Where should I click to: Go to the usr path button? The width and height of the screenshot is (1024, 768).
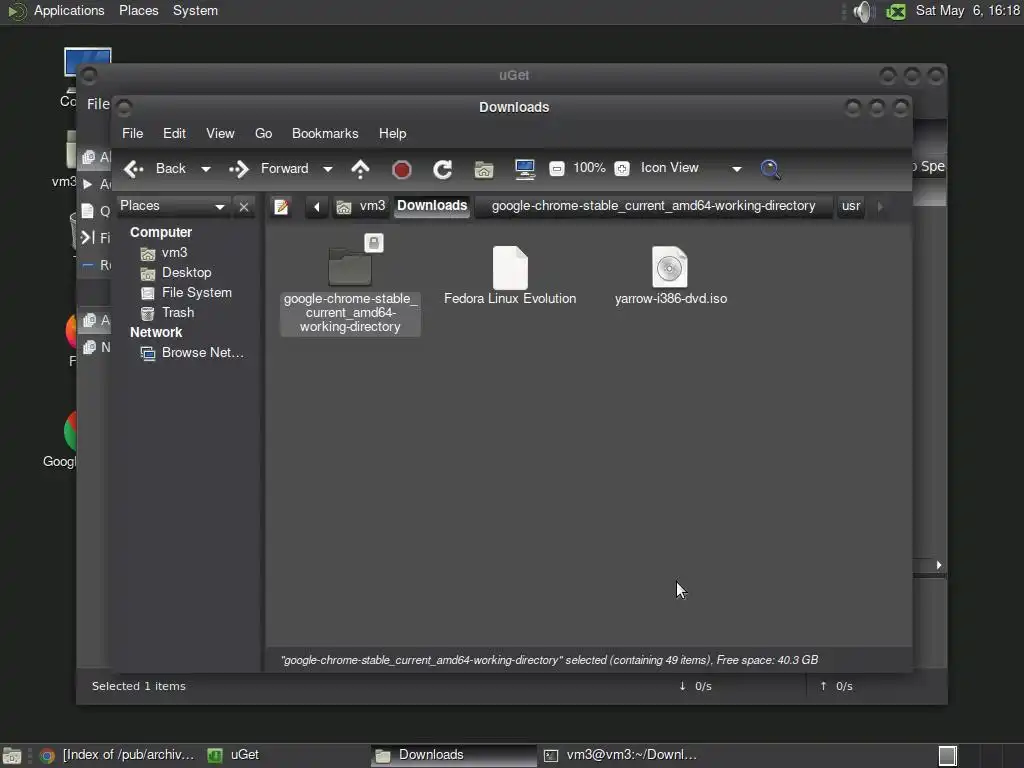tap(851, 206)
